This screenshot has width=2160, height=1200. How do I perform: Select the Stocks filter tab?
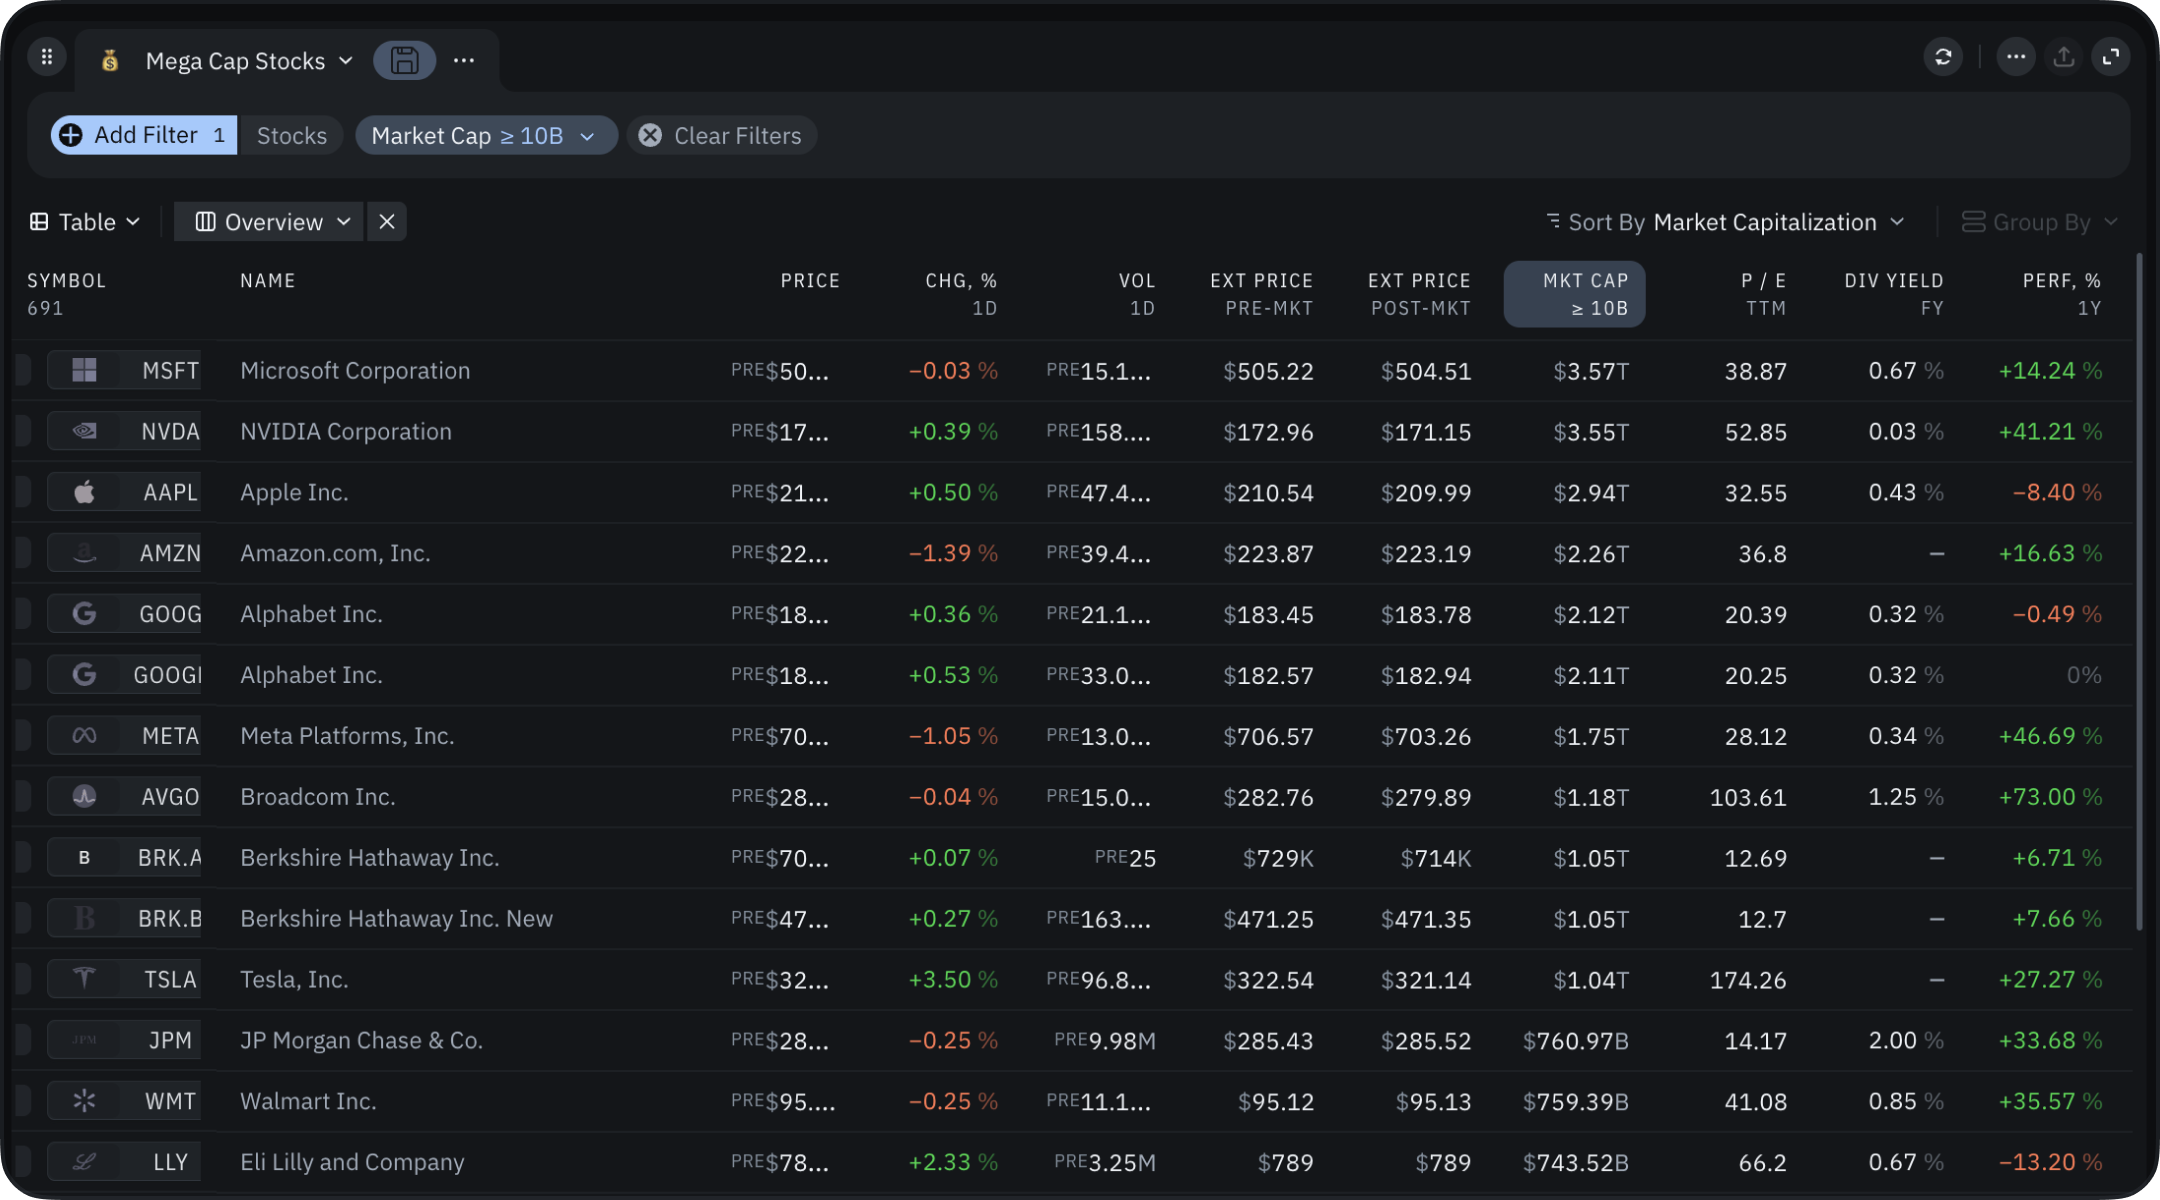[291, 135]
